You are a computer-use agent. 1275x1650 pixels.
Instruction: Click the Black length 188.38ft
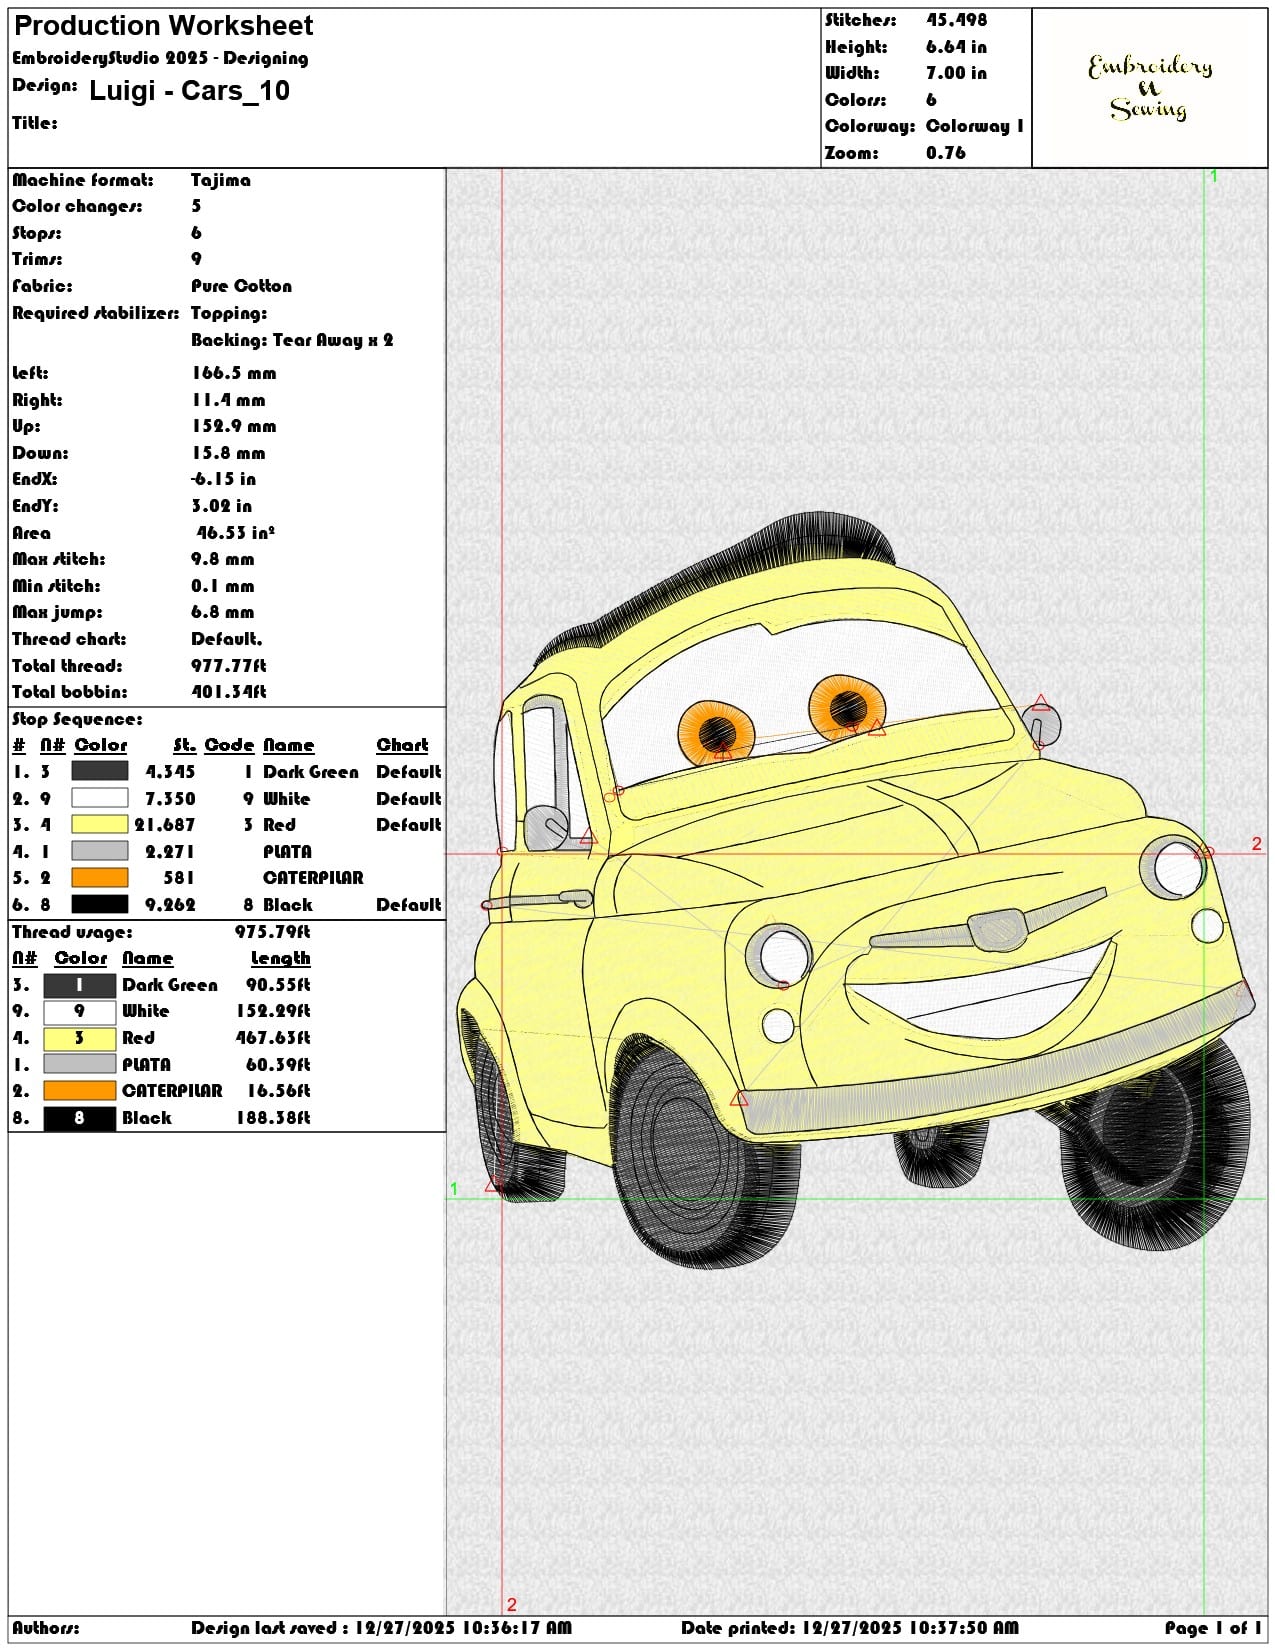click(273, 1118)
